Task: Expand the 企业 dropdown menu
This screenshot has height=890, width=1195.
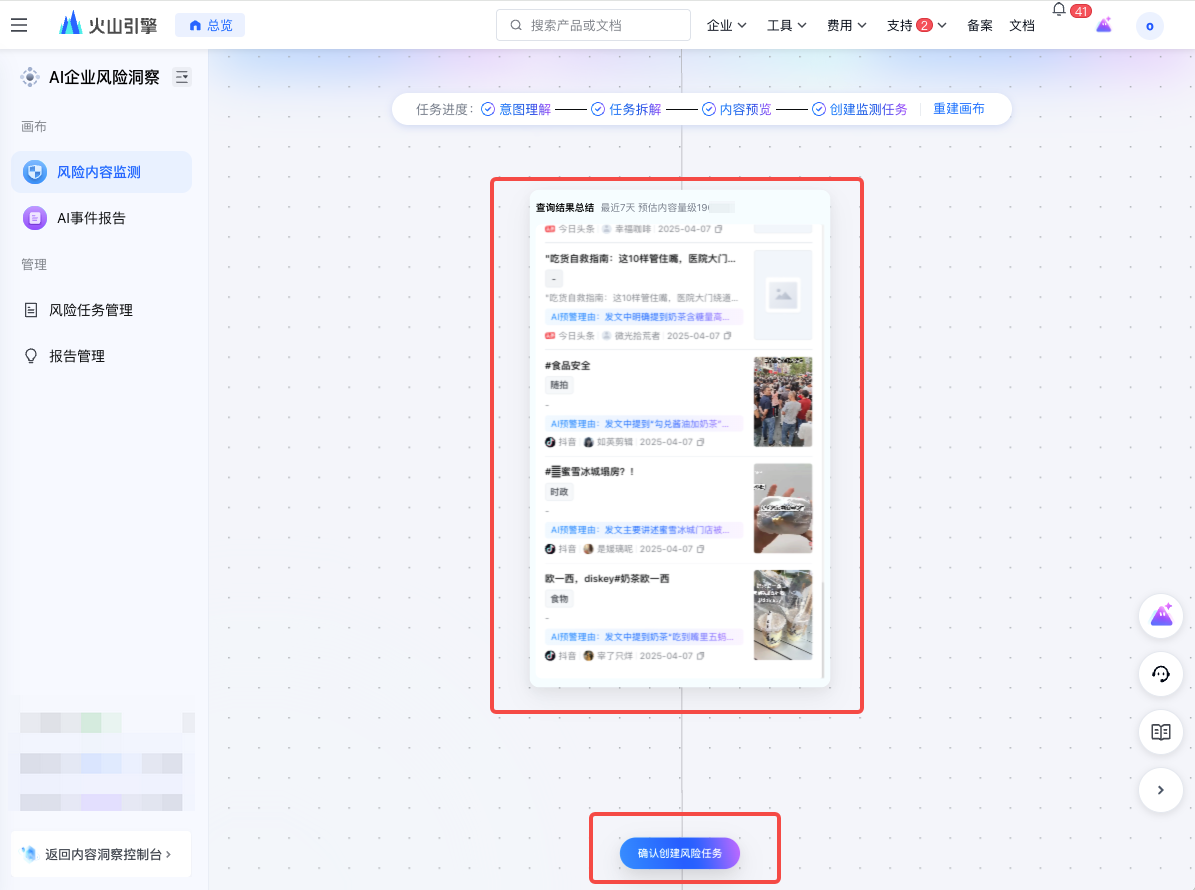Action: click(726, 25)
